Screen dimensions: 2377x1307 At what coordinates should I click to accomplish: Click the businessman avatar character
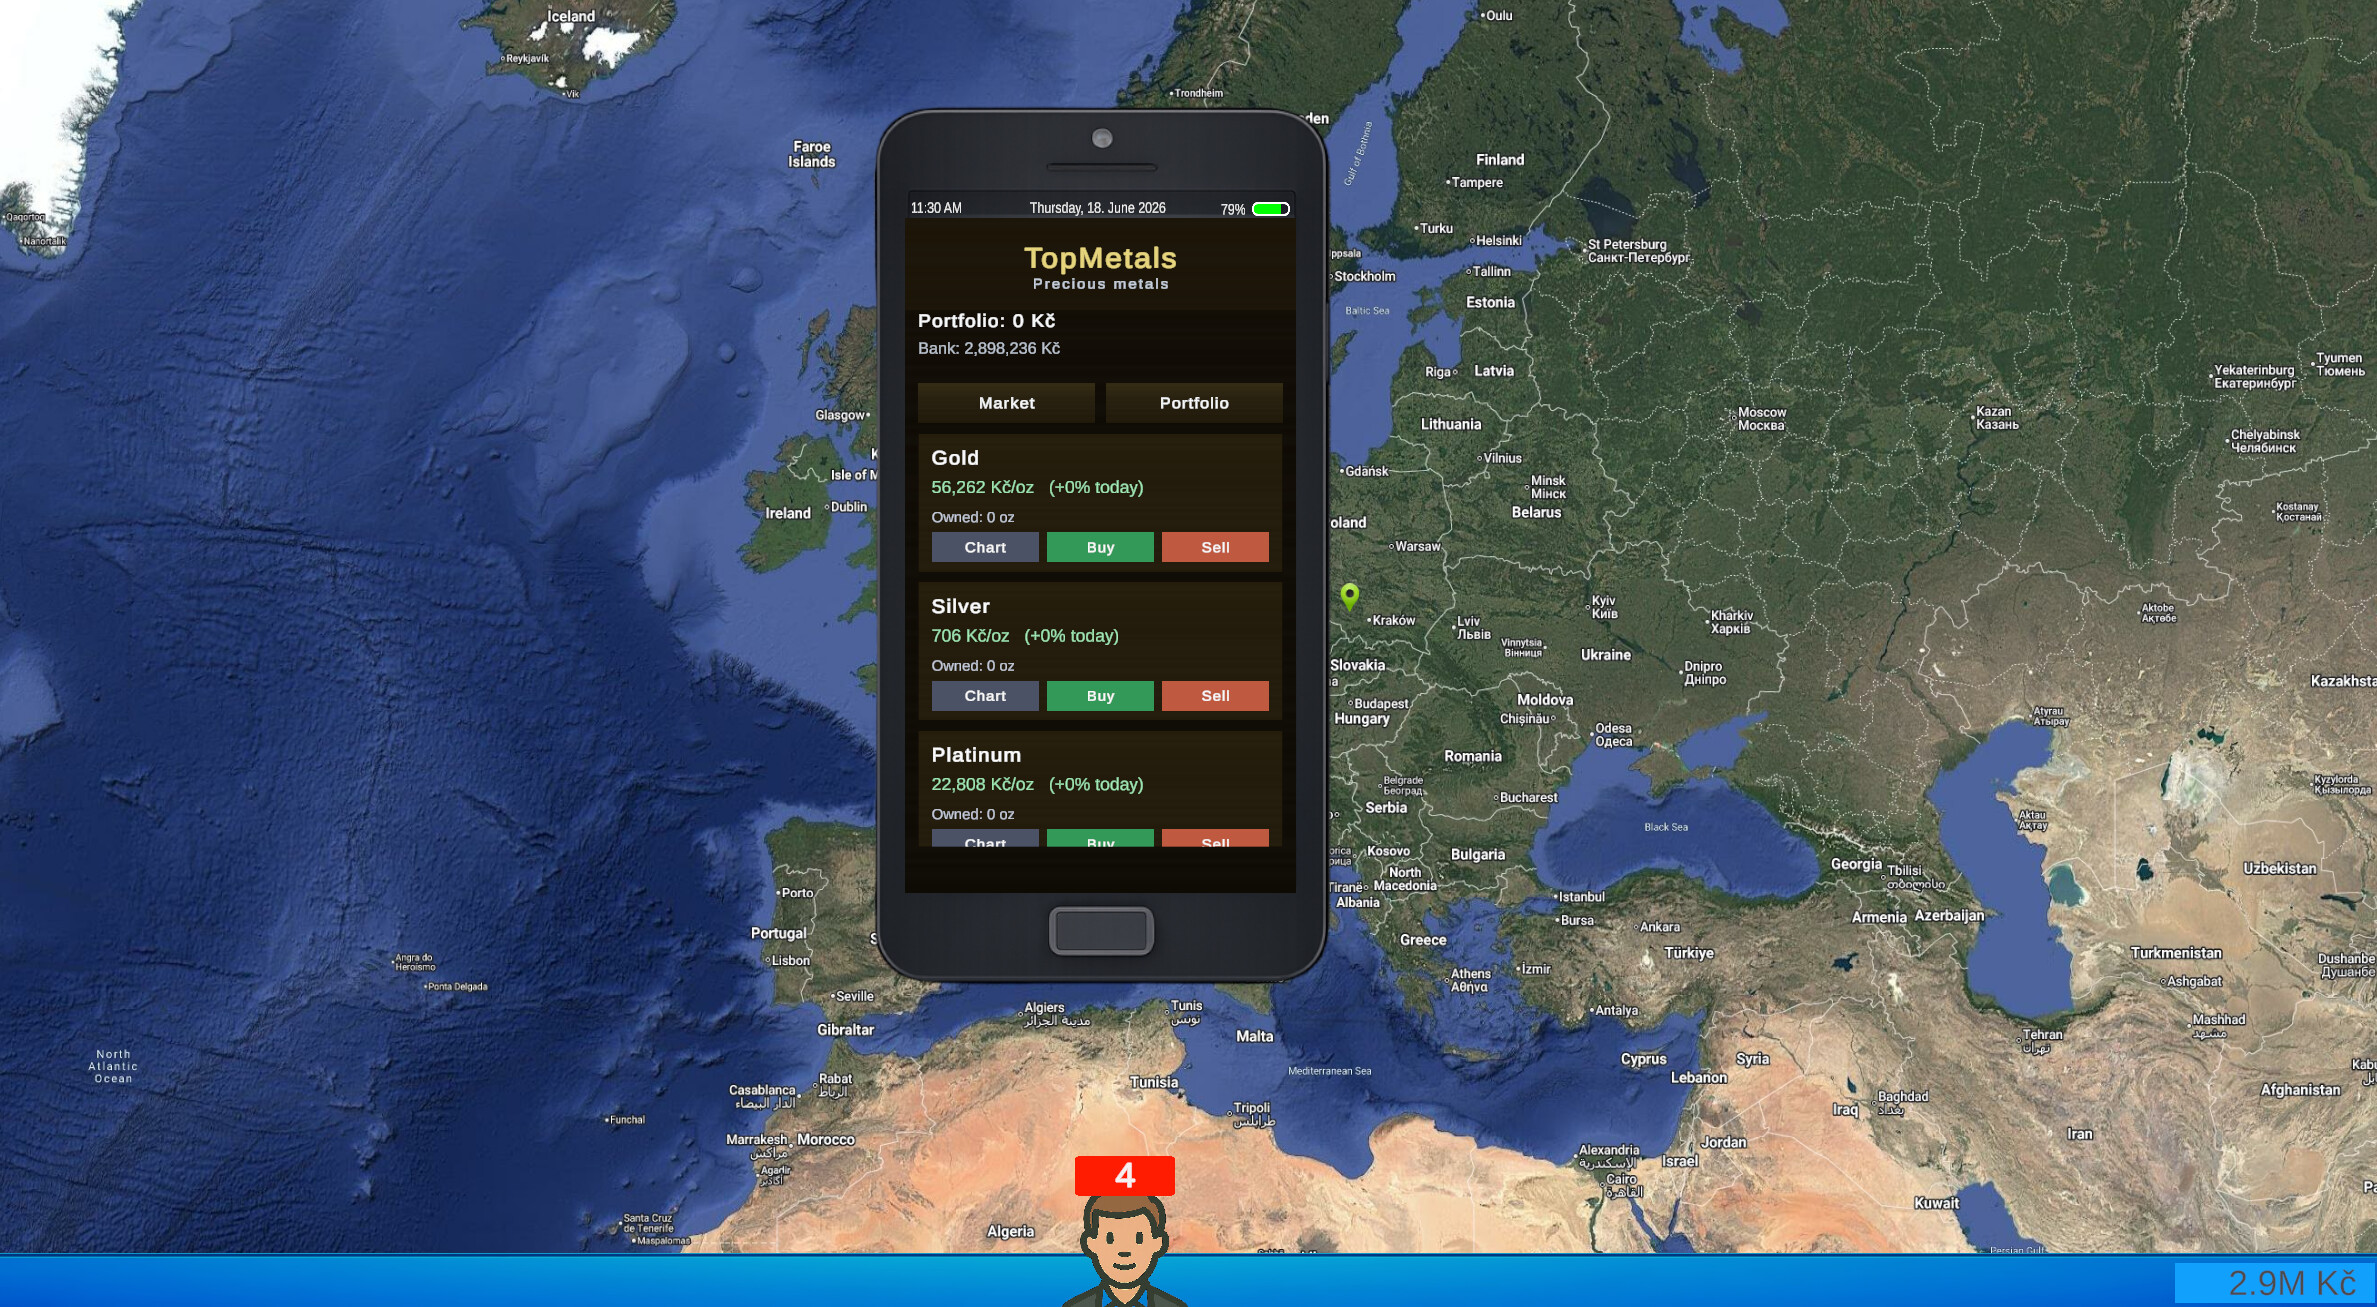point(1124,1250)
